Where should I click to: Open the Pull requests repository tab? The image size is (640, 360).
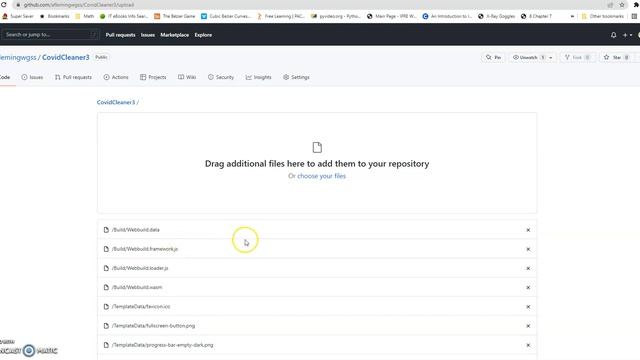click(x=73, y=77)
